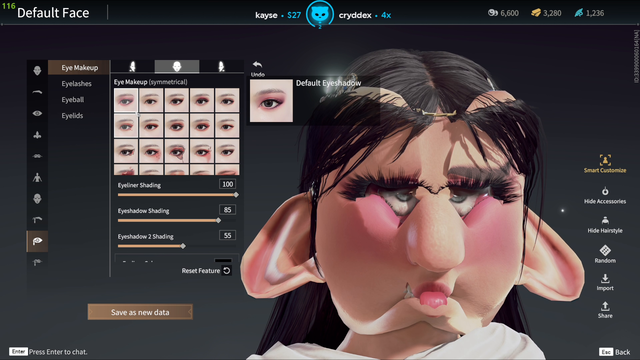Open the black color swatch below sliders
Image resolution: width=640 pixels, height=360 pixels.
(x=223, y=260)
